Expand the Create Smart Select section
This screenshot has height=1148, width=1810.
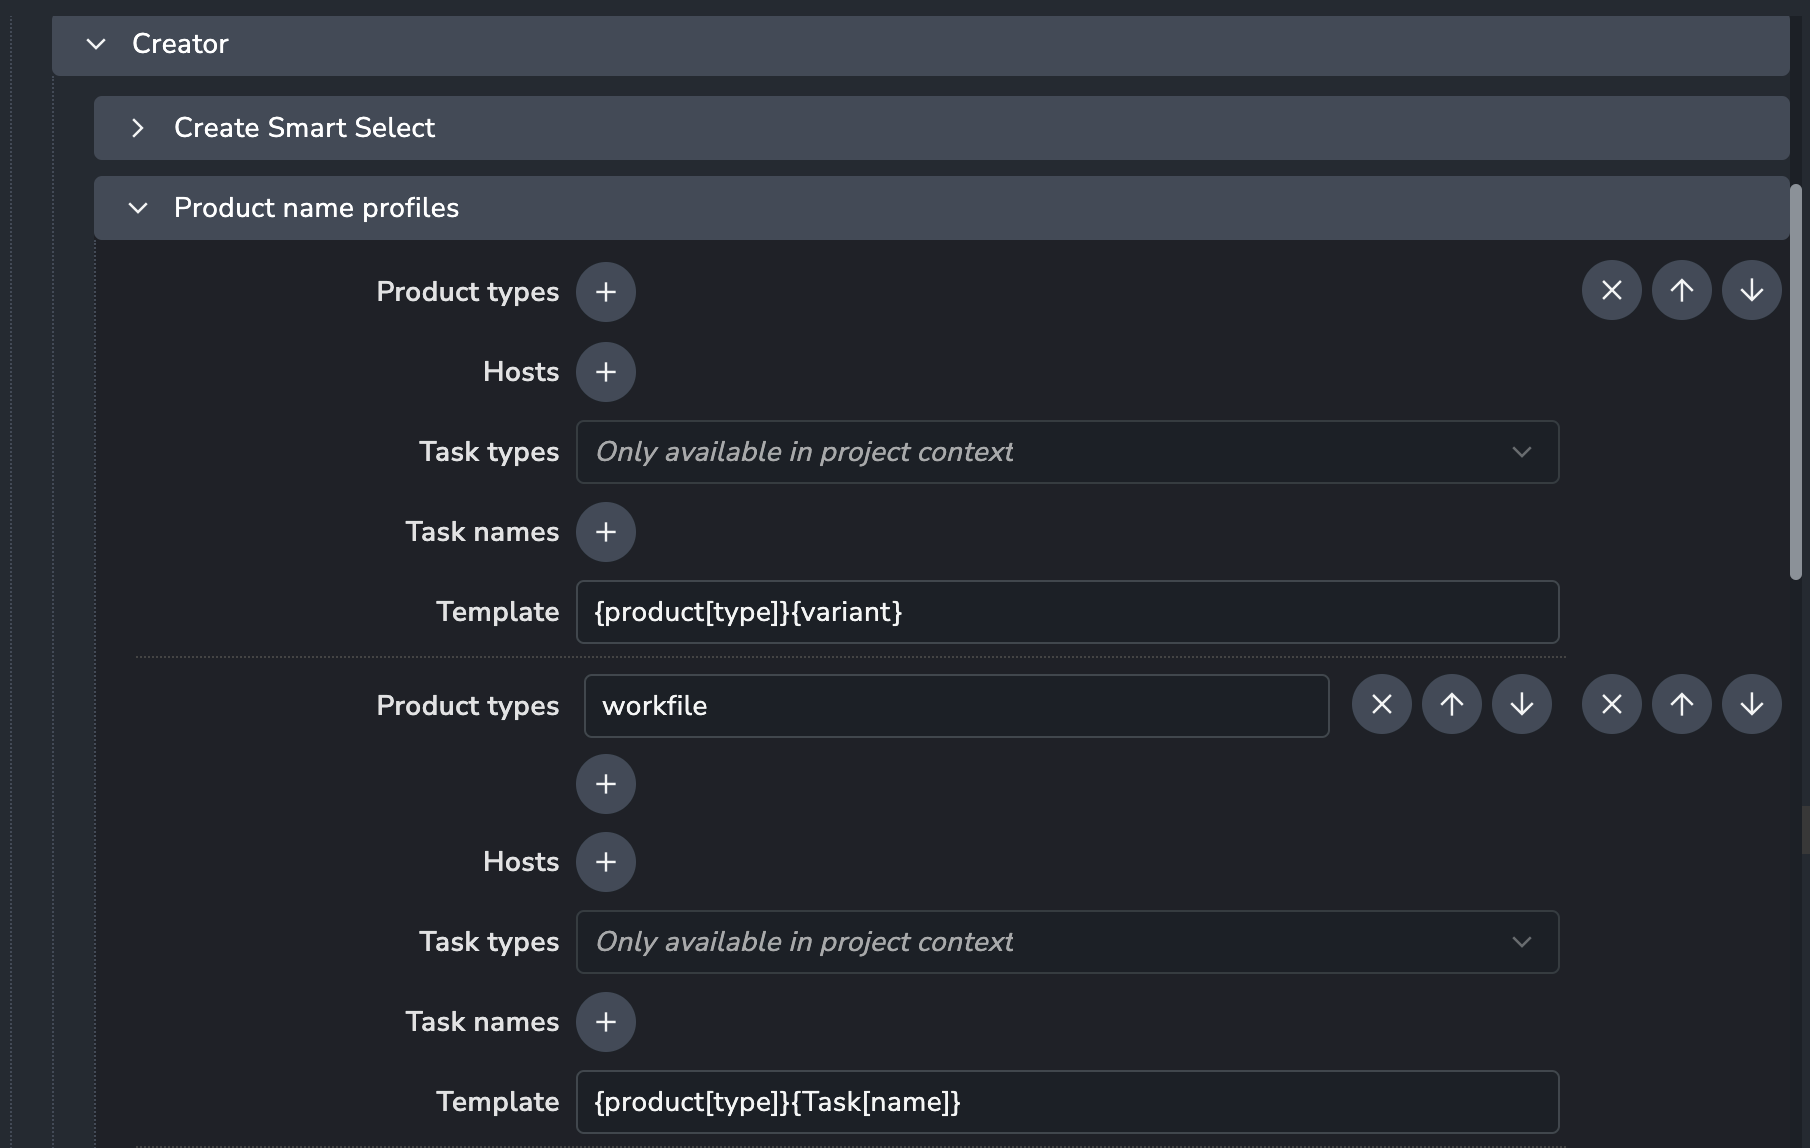[x=138, y=128]
